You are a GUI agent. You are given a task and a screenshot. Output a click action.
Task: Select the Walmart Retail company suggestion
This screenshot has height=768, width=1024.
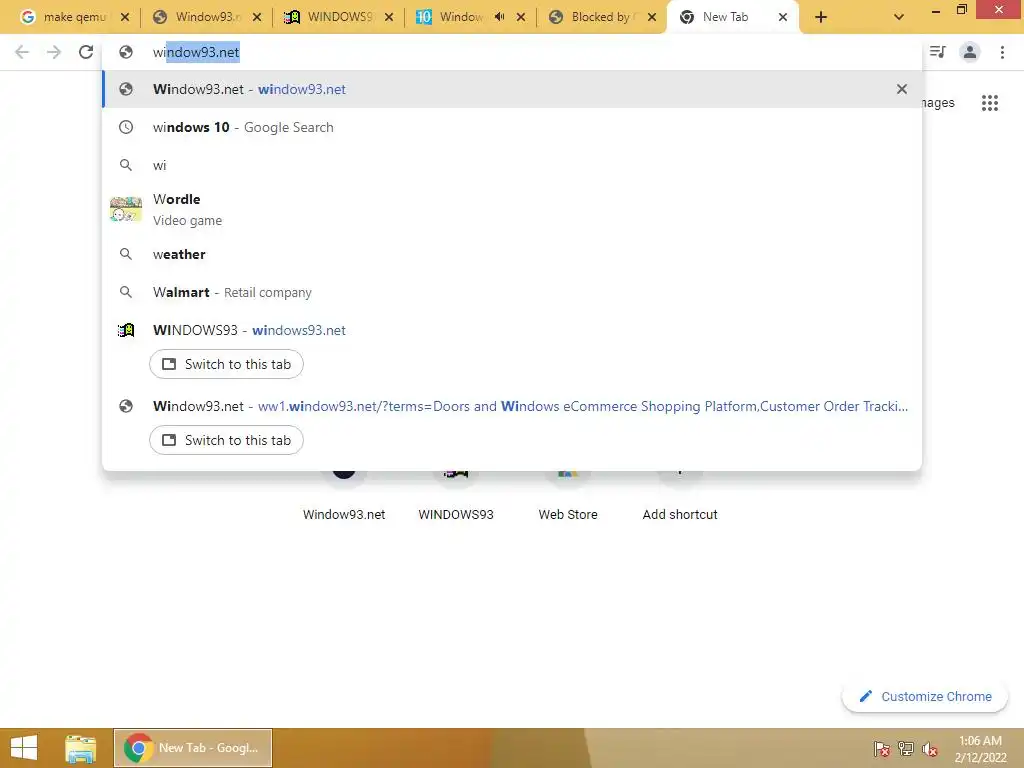[x=512, y=292]
